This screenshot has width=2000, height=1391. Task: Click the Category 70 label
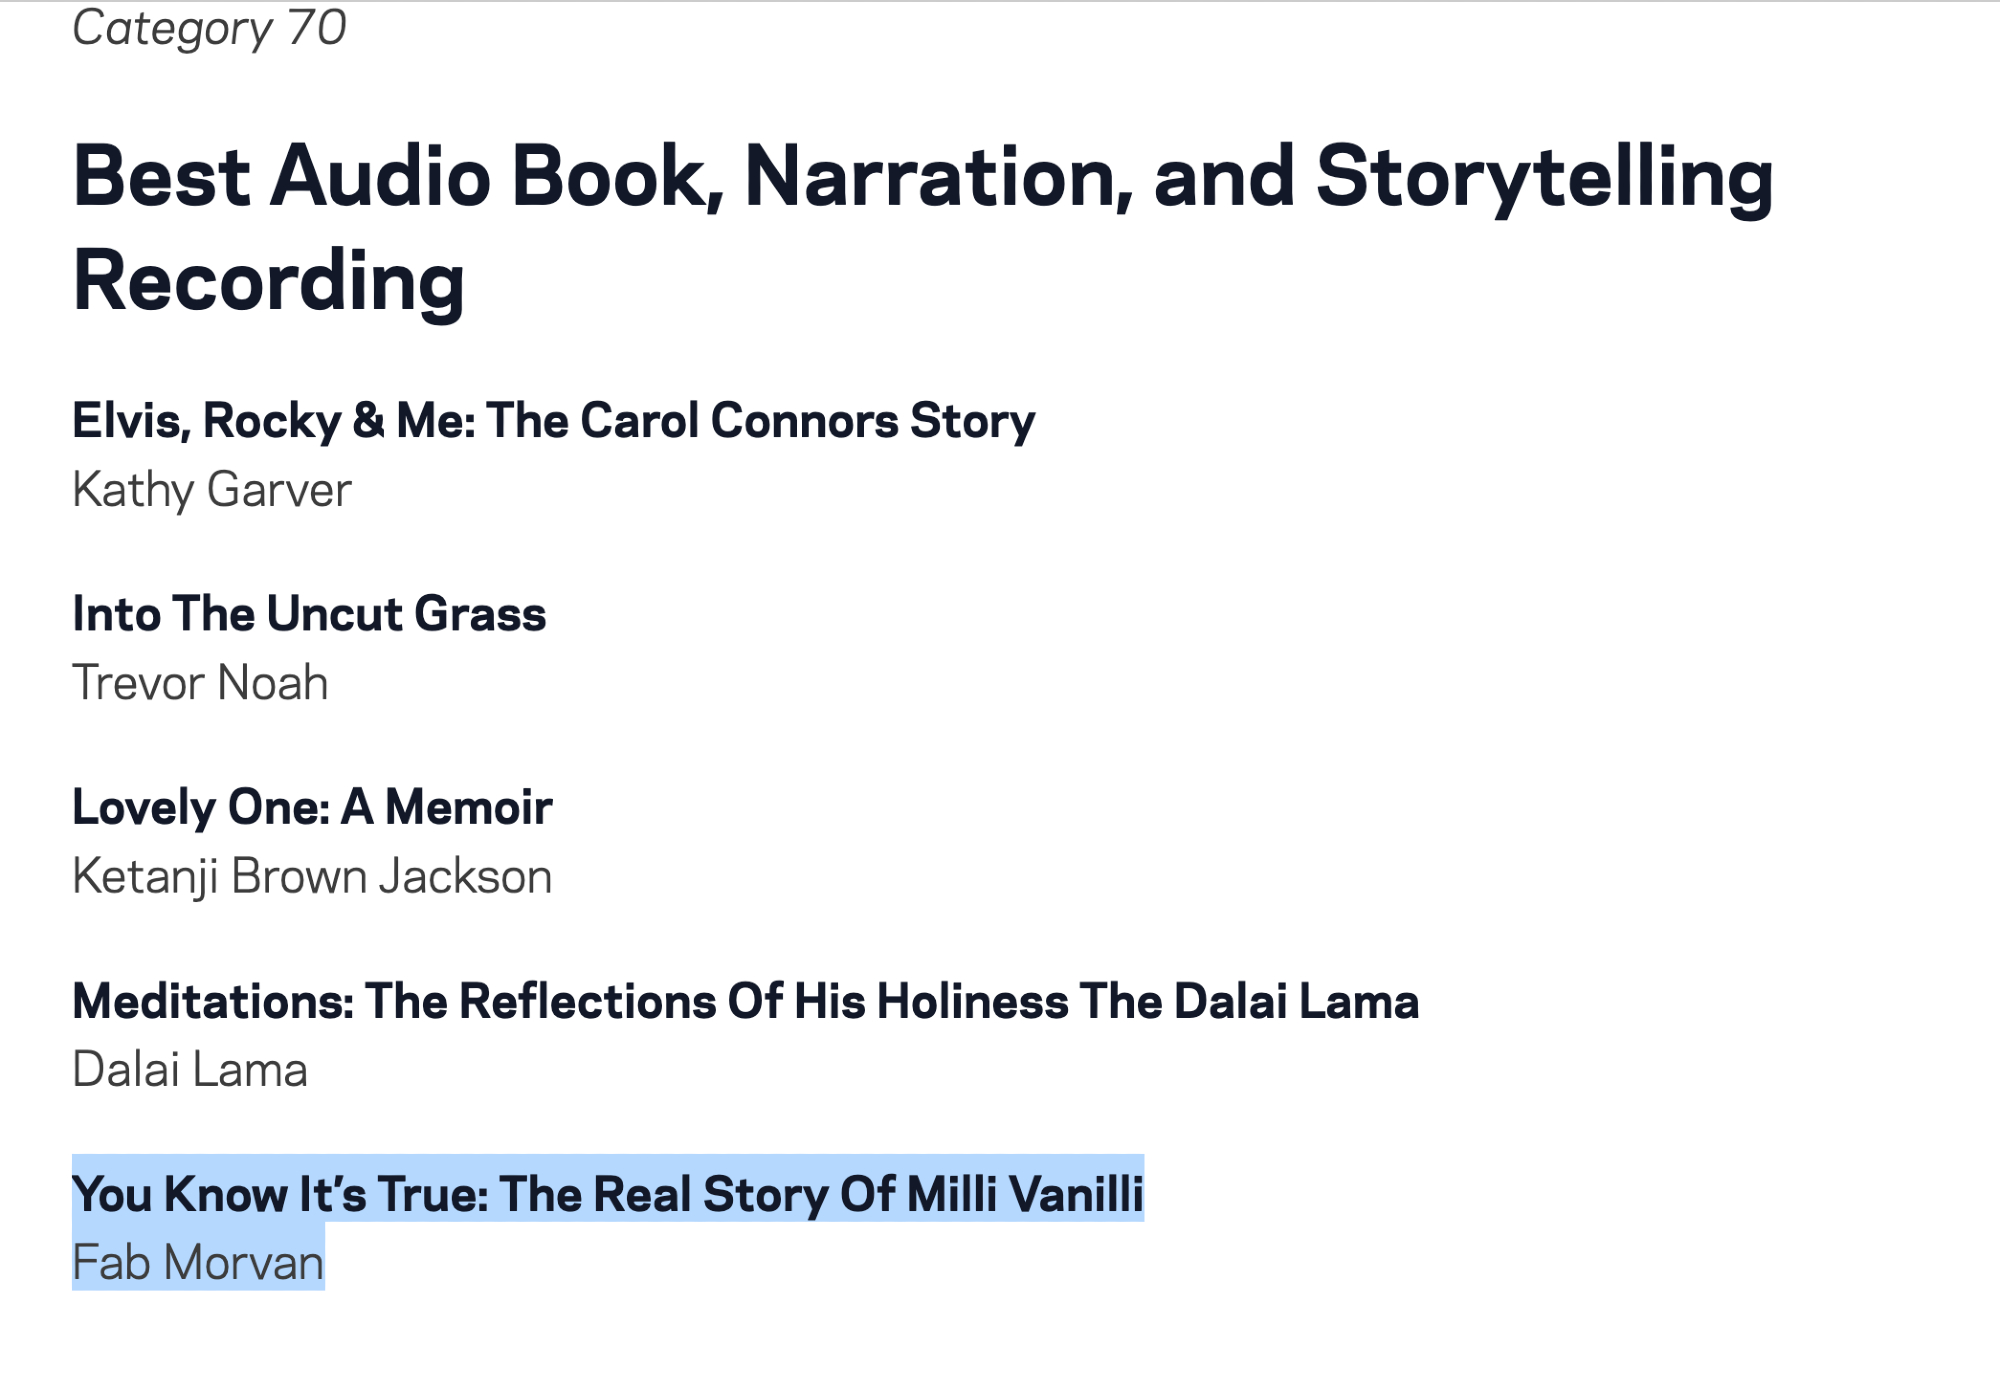point(209,27)
